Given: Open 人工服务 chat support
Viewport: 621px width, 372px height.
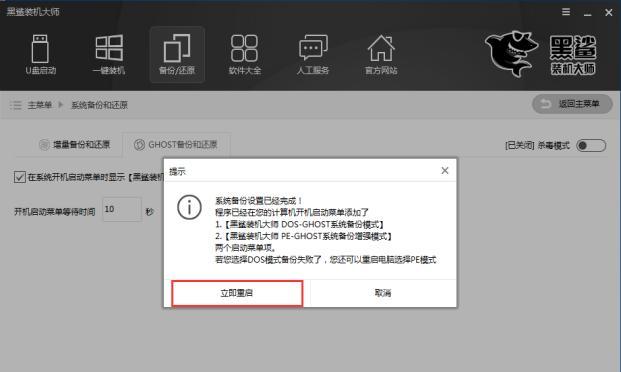Looking at the screenshot, I should pyautogui.click(x=313, y=55).
